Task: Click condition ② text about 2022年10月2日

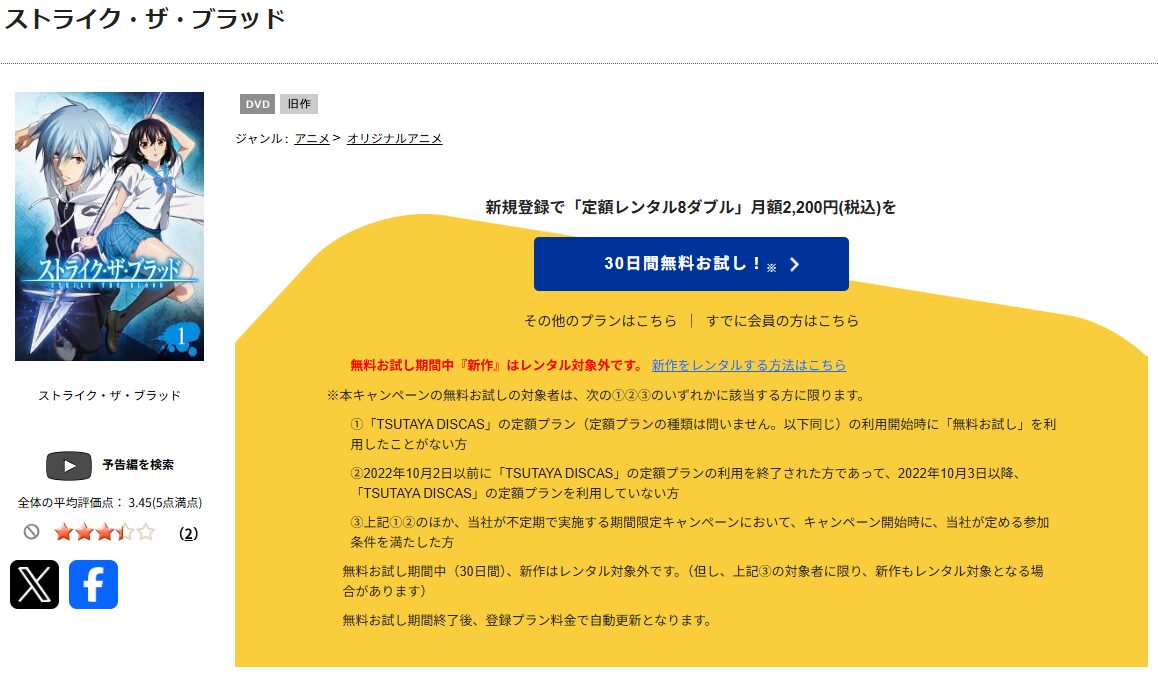Action: [687, 483]
